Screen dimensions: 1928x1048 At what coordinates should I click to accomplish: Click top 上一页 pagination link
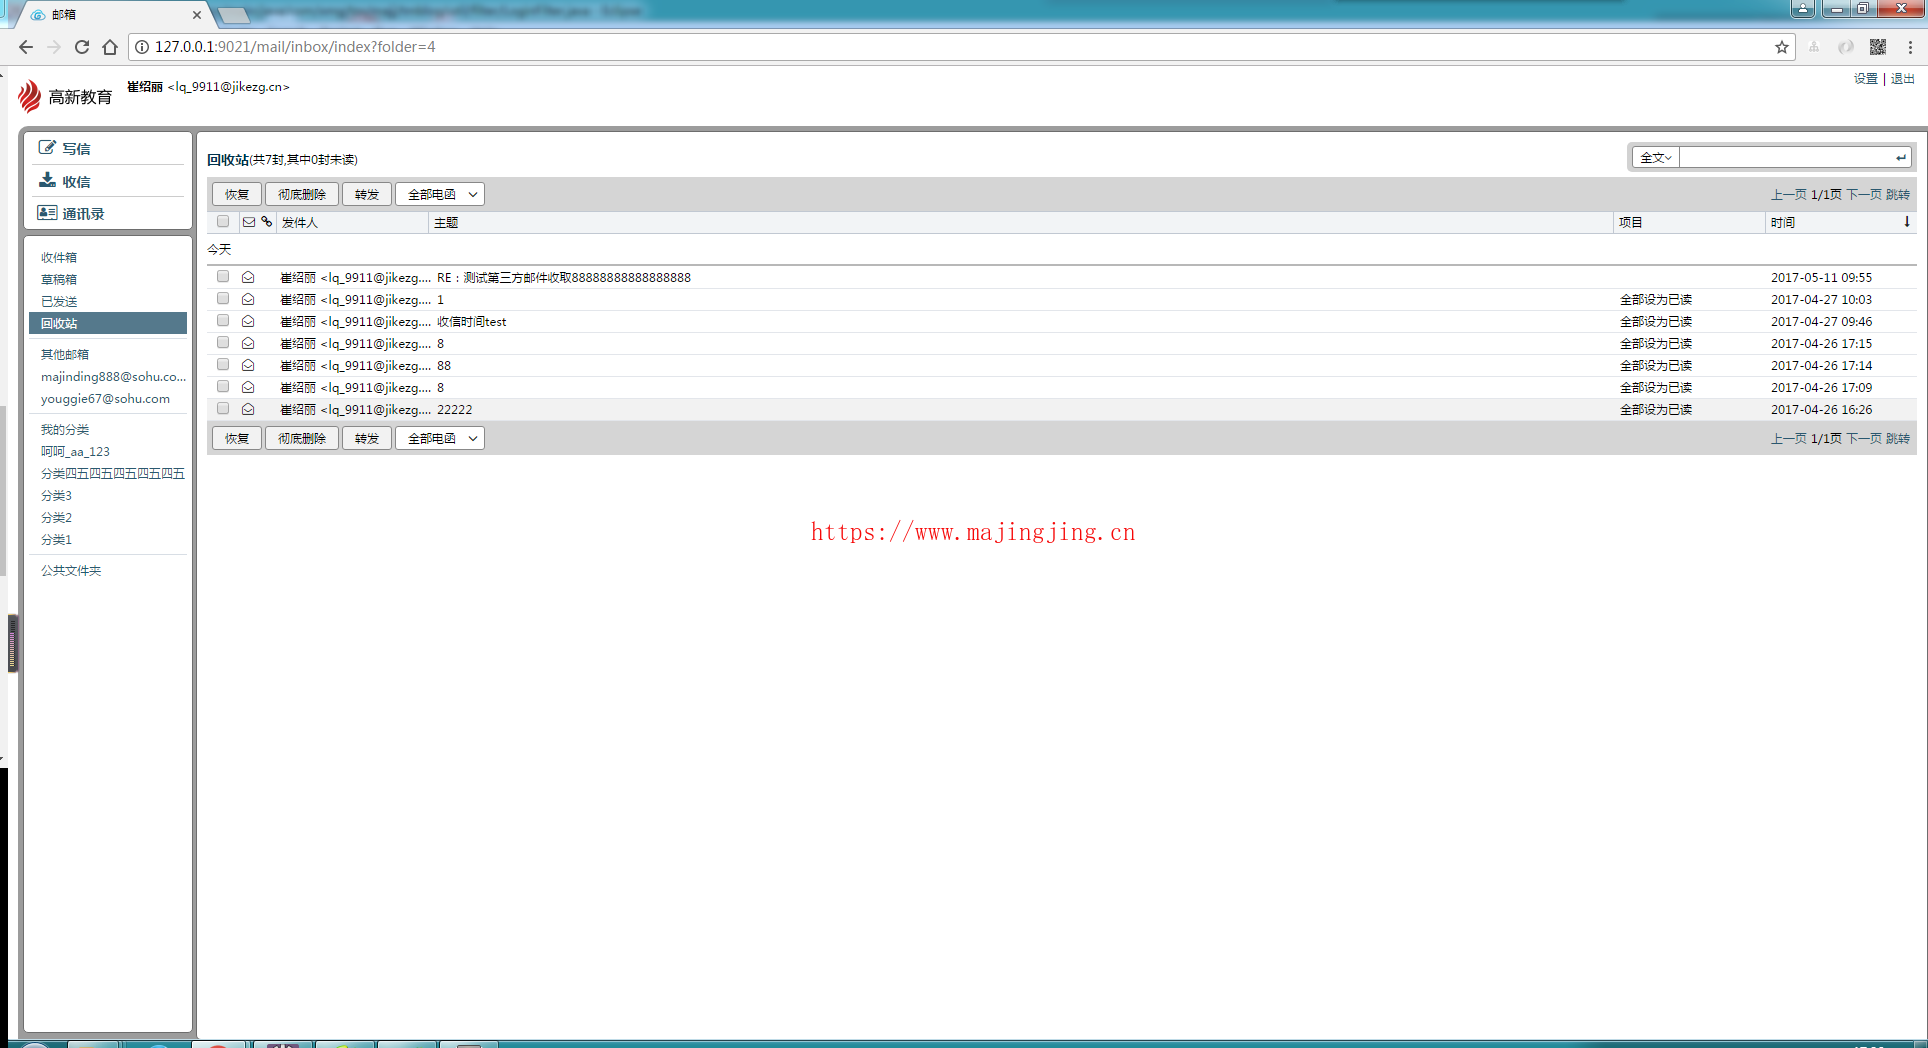[1789, 195]
